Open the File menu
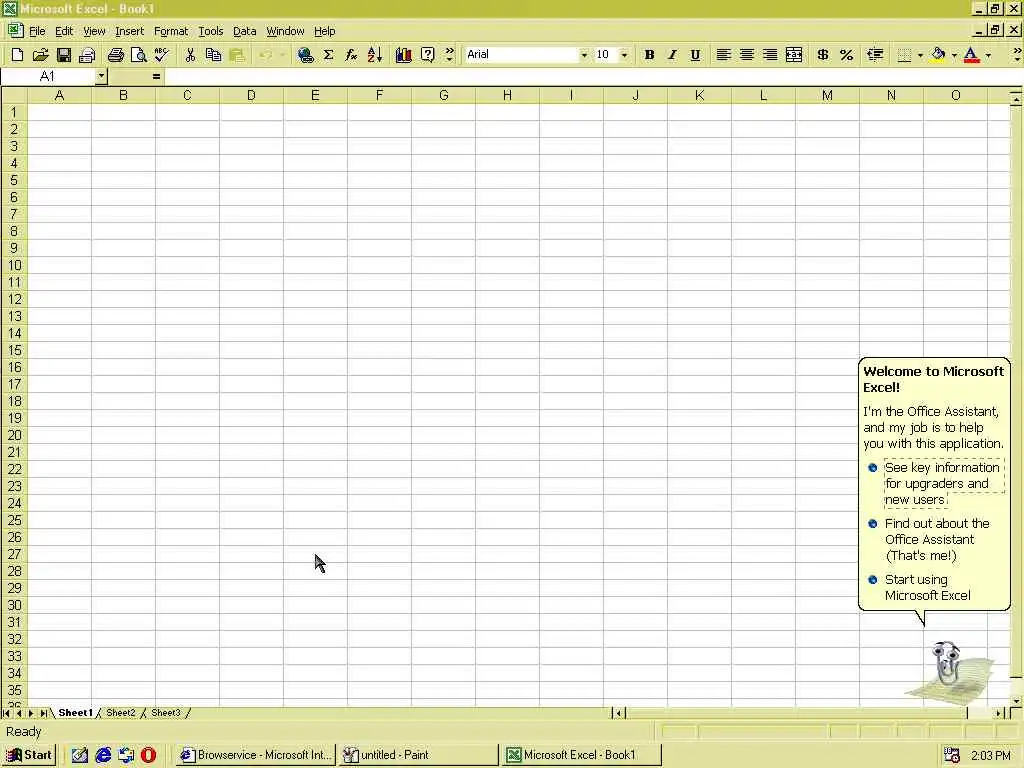Viewport: 1024px width, 768px height. pyautogui.click(x=37, y=31)
